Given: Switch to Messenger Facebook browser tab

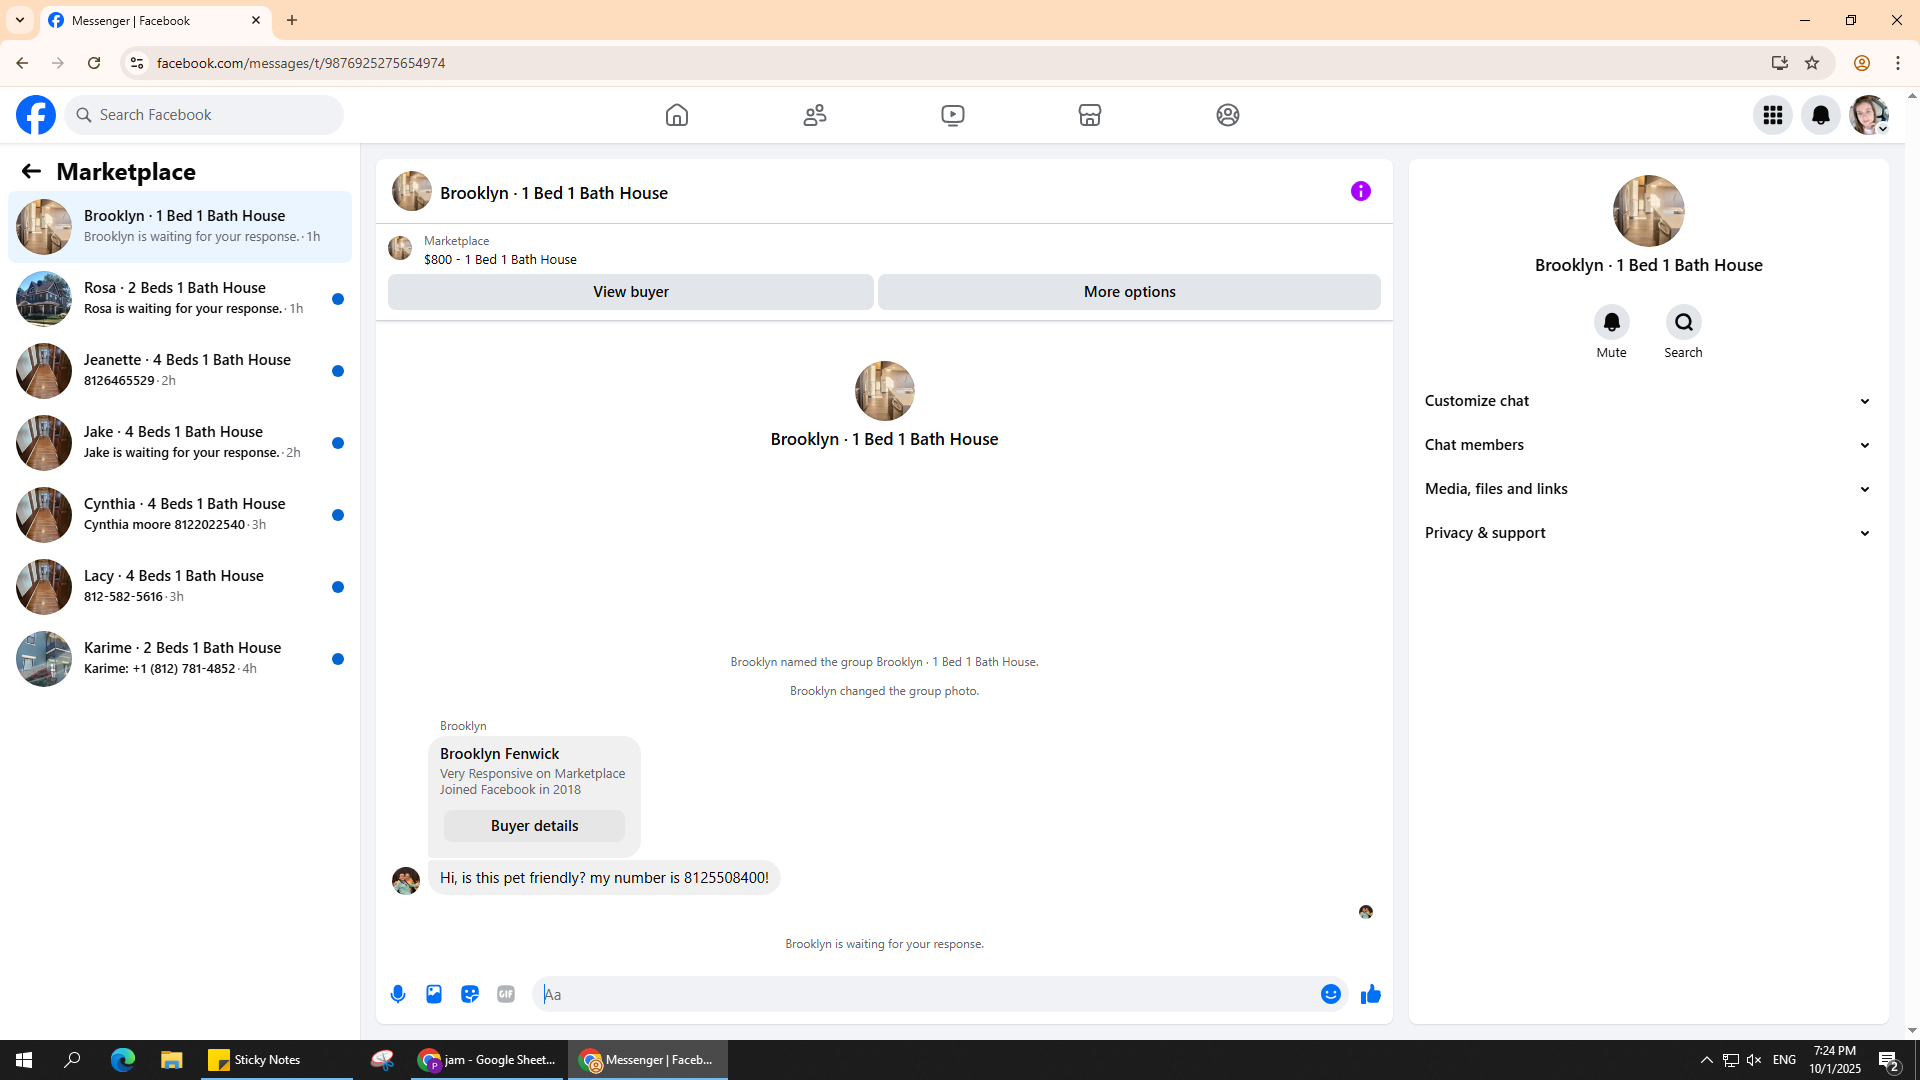Looking at the screenshot, I should click(155, 20).
